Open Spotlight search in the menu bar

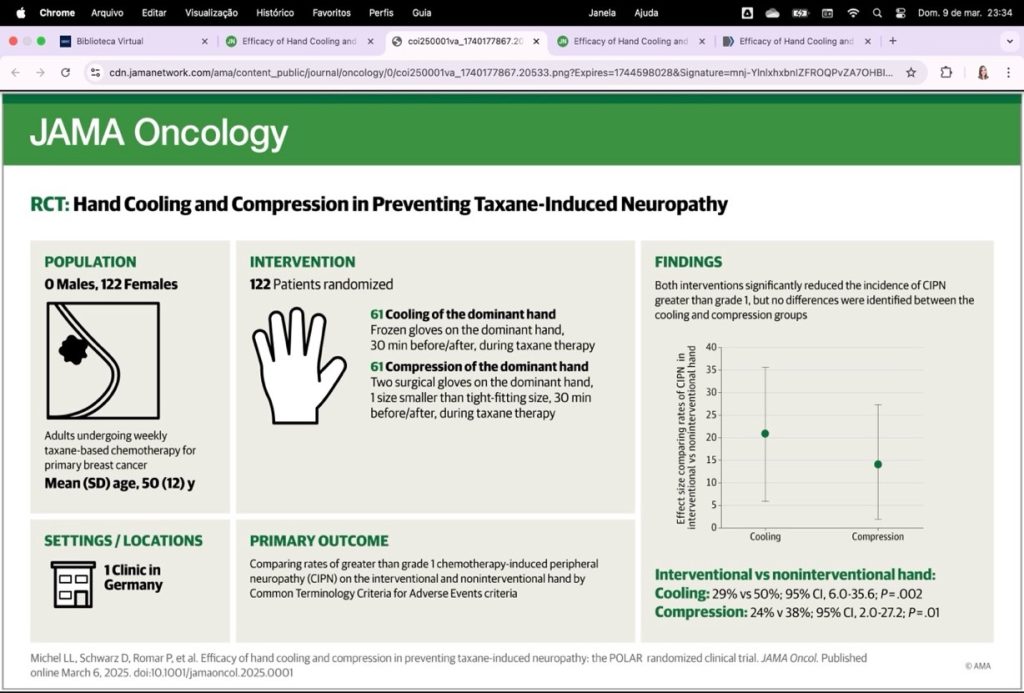tap(877, 12)
